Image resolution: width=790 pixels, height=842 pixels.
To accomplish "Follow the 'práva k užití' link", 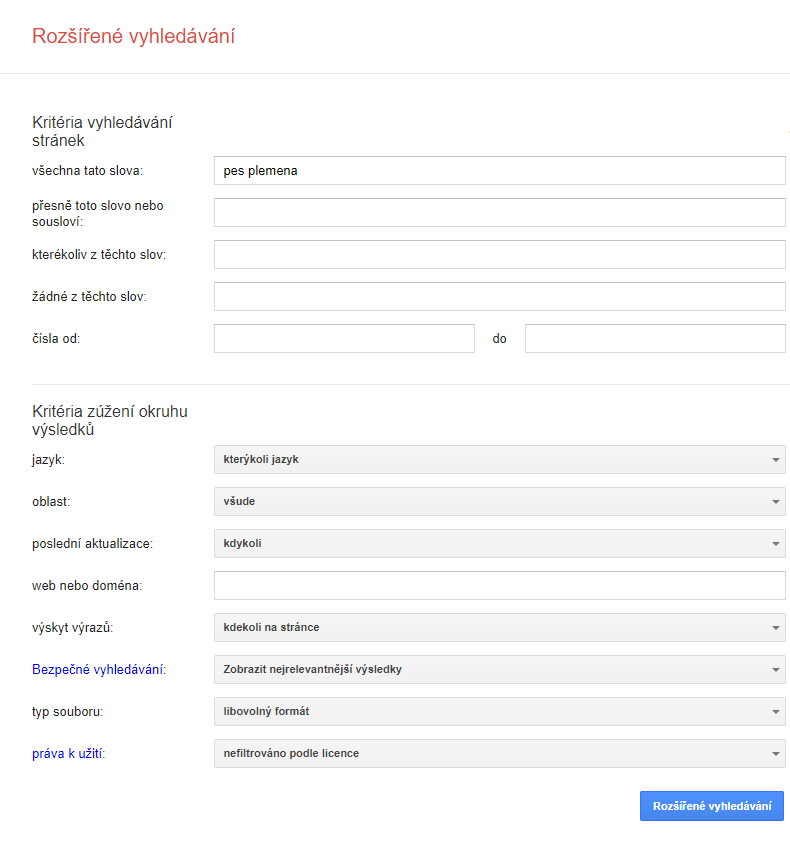I will (68, 753).
